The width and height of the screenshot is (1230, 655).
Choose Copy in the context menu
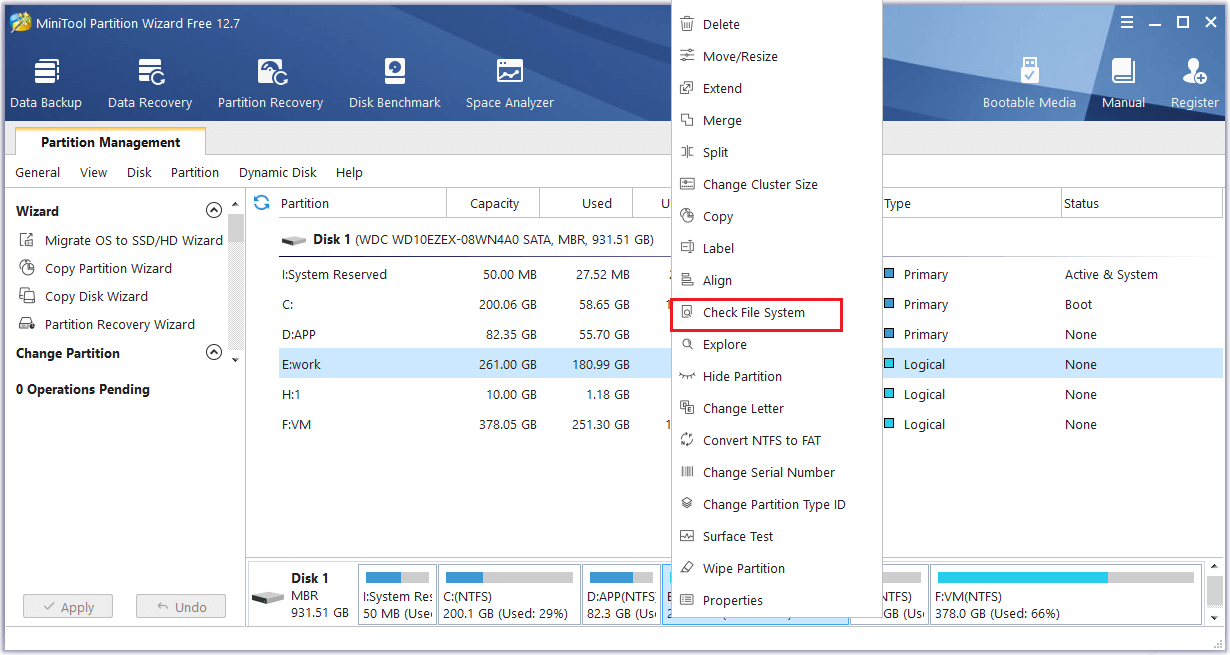point(776,216)
